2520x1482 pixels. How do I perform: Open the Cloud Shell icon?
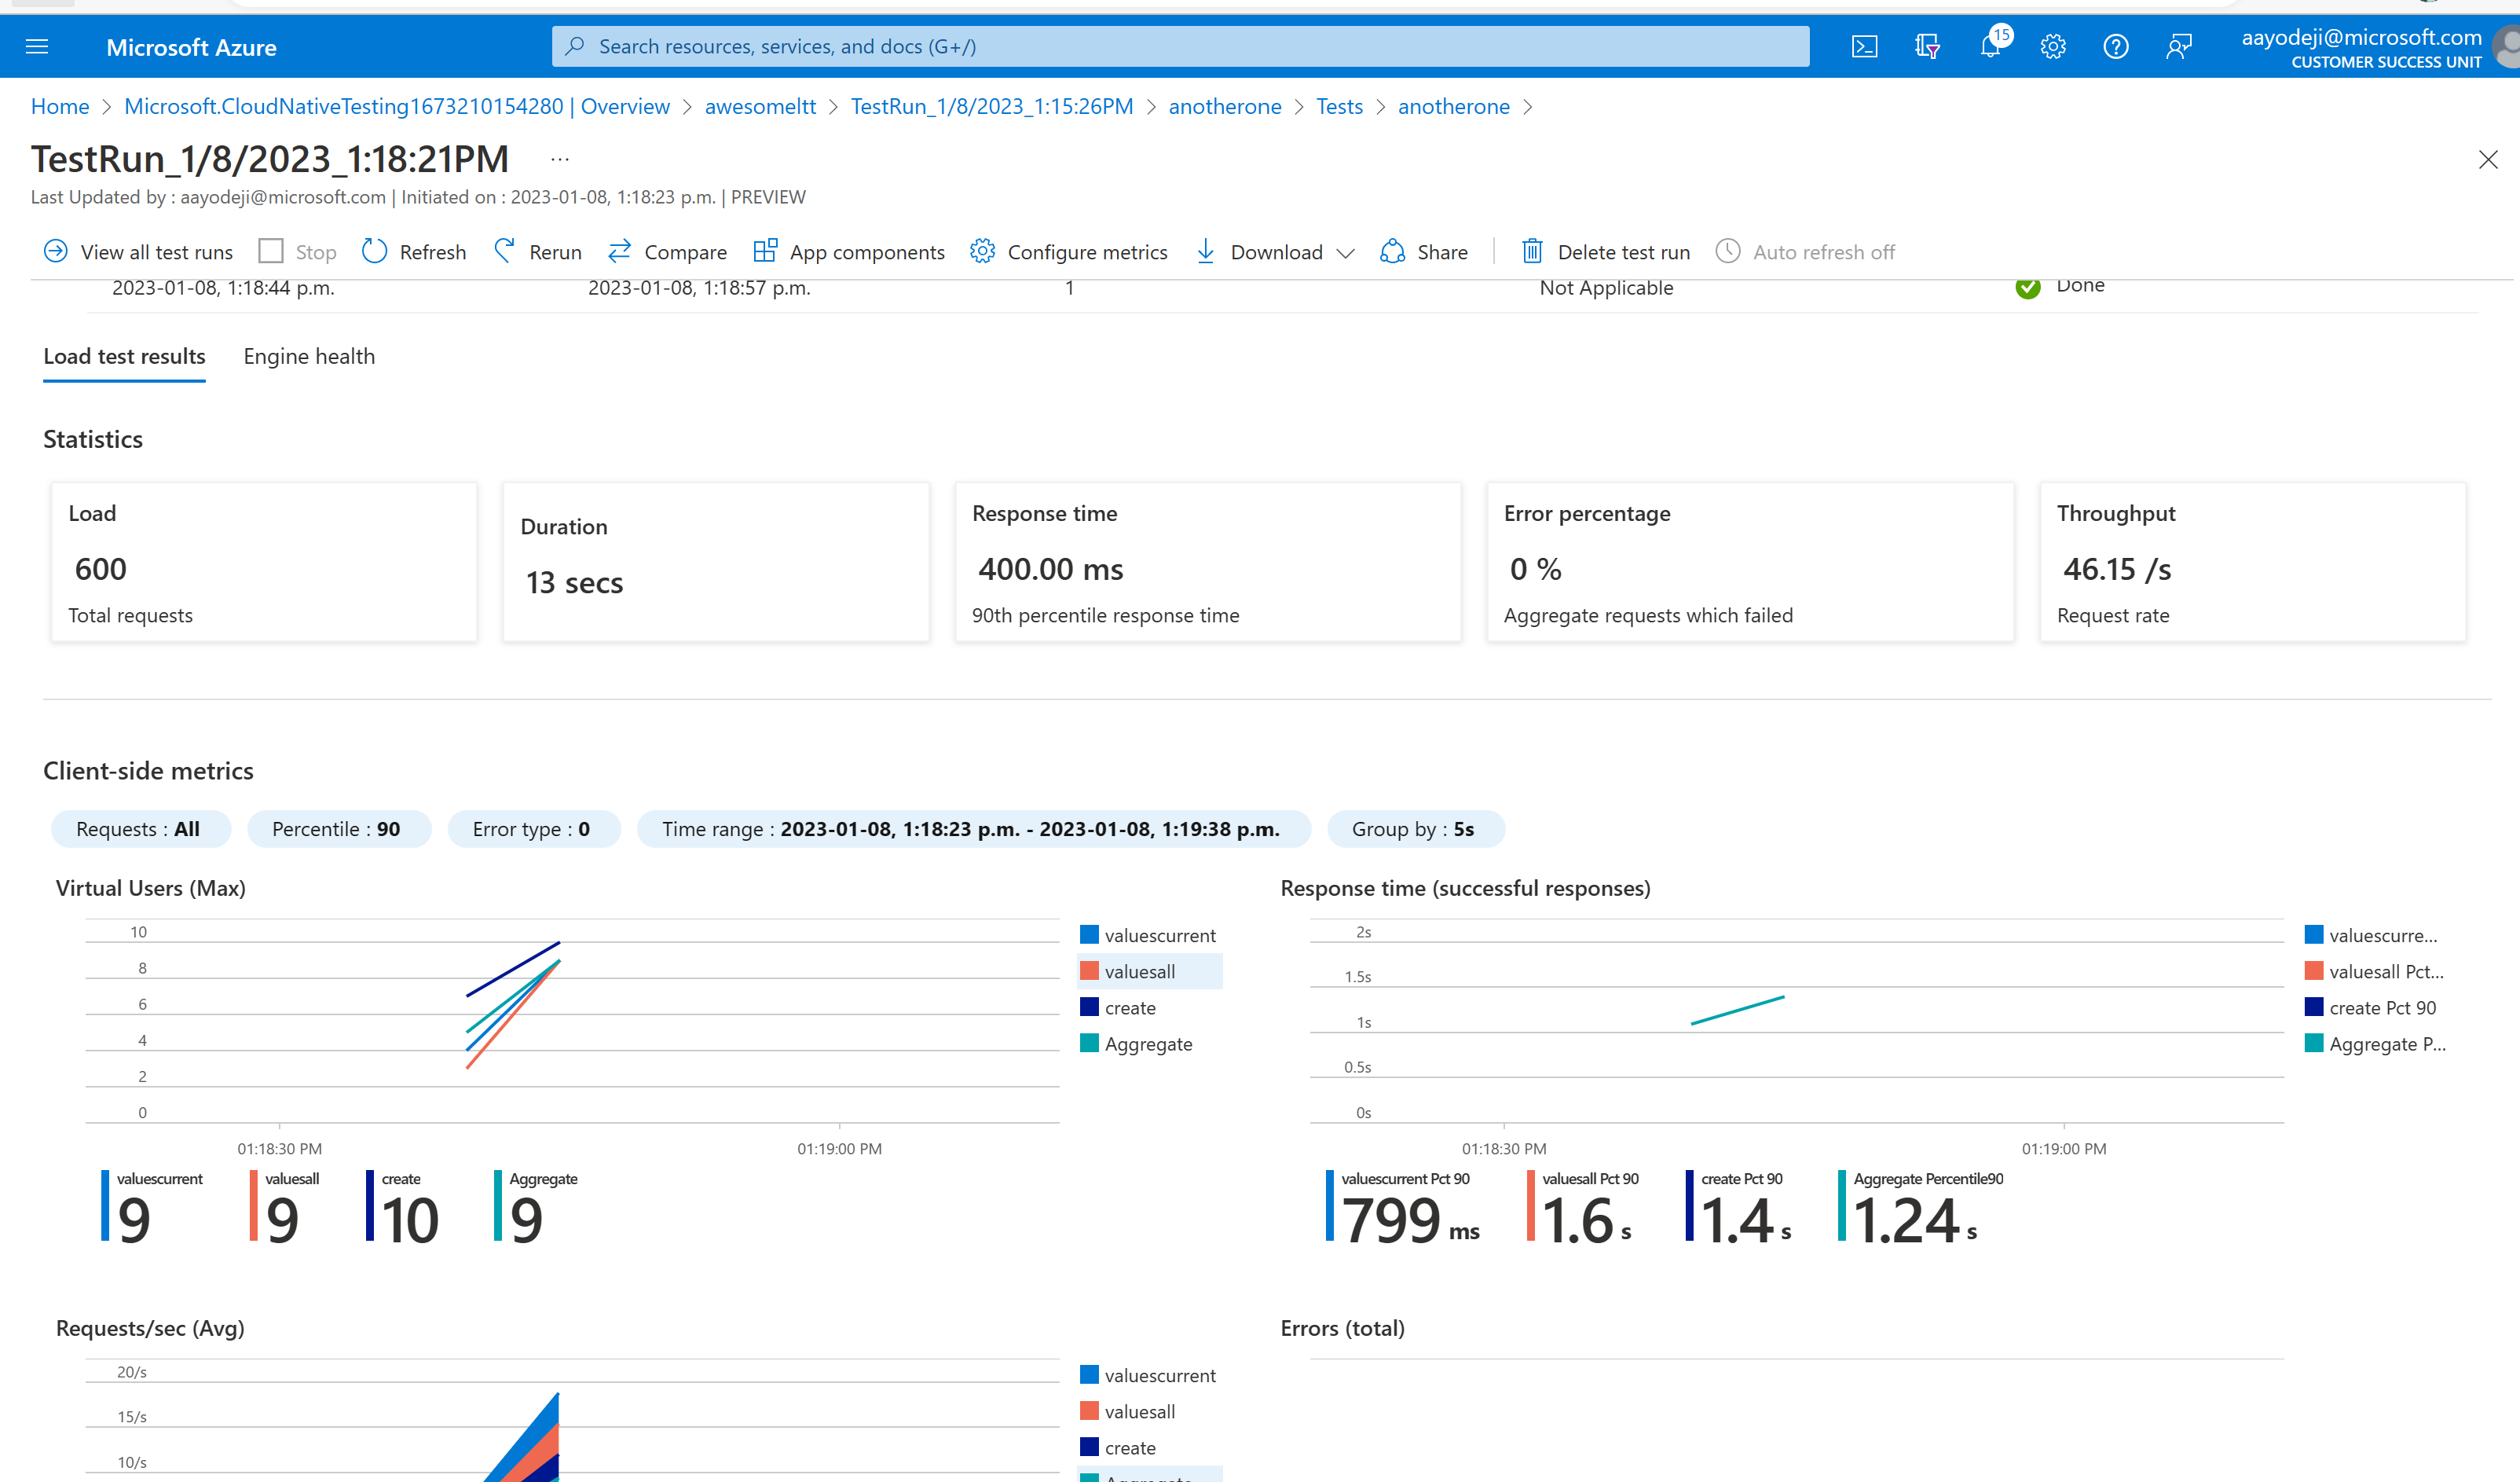1864,47
